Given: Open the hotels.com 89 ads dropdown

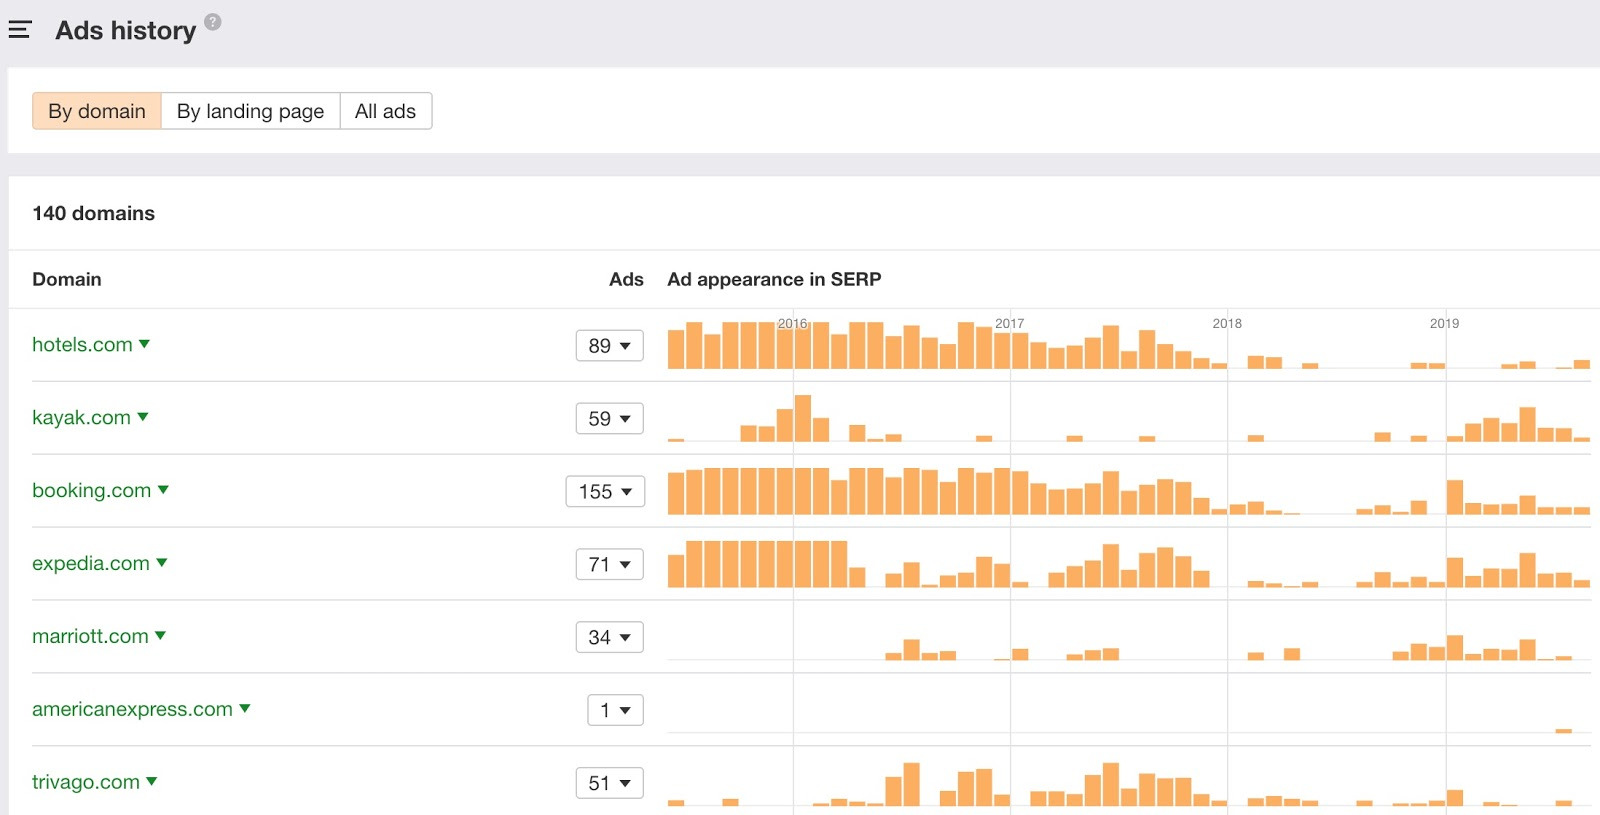Looking at the screenshot, I should (609, 346).
